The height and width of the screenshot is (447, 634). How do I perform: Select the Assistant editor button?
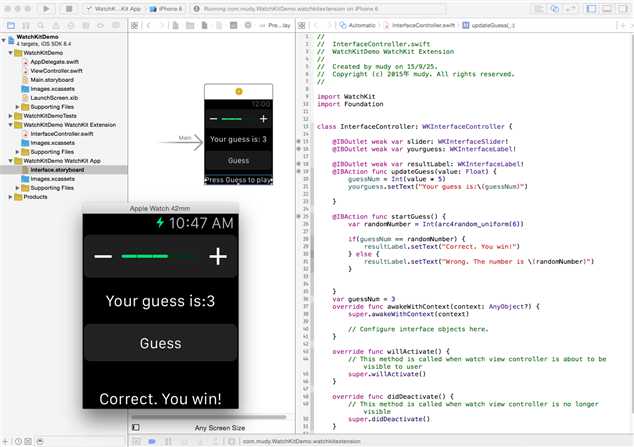point(555,8)
